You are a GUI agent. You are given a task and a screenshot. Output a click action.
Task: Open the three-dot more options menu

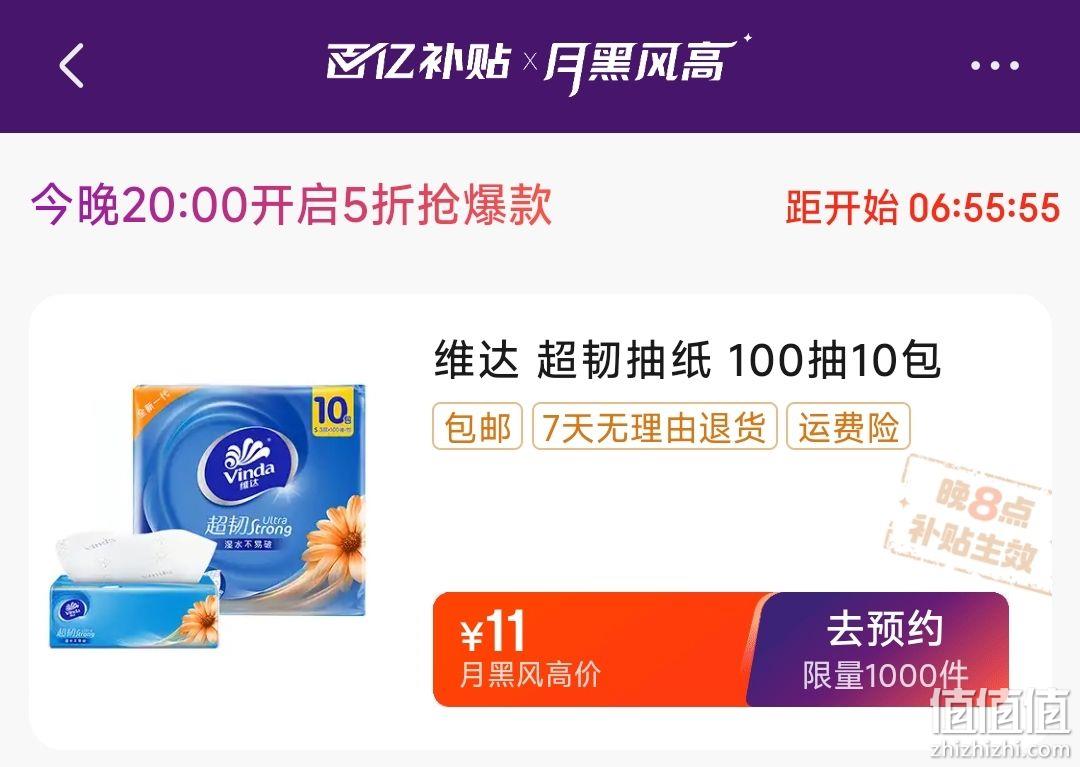point(995,66)
